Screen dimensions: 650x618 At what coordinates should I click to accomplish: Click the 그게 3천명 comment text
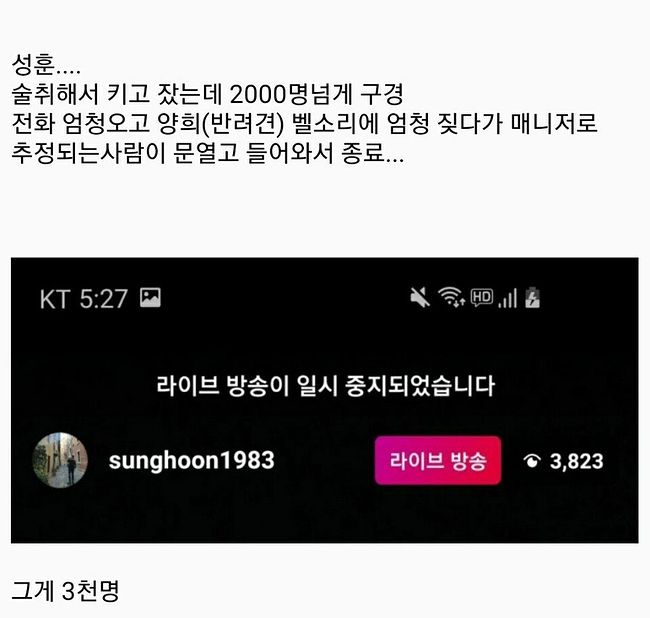(x=65, y=590)
